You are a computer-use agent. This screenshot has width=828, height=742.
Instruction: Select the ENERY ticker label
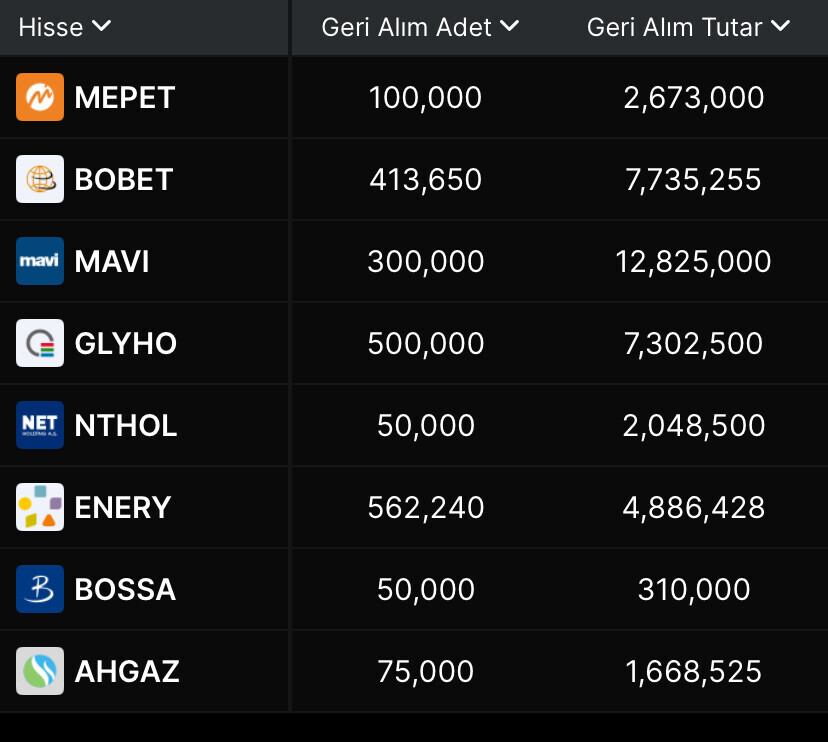tap(123, 507)
